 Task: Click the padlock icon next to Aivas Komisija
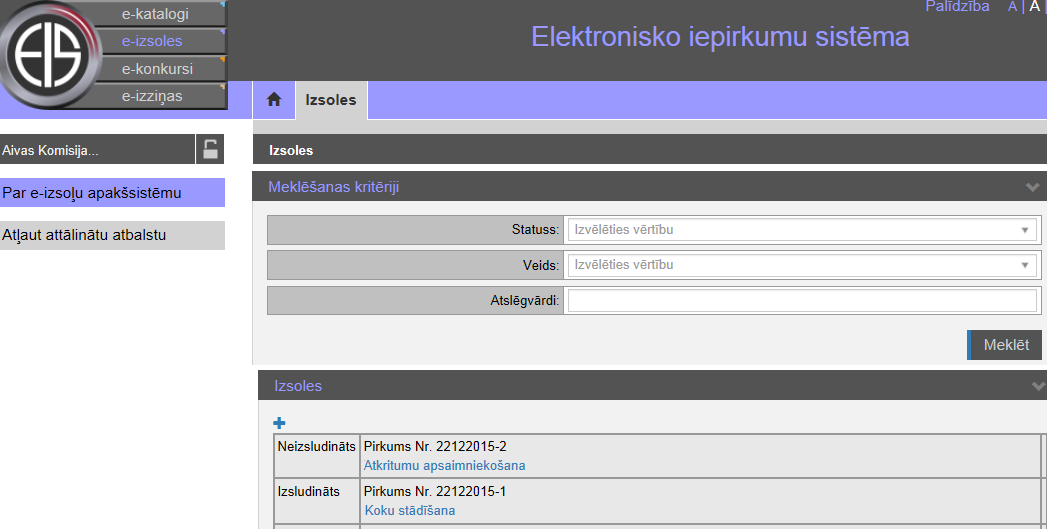210,150
